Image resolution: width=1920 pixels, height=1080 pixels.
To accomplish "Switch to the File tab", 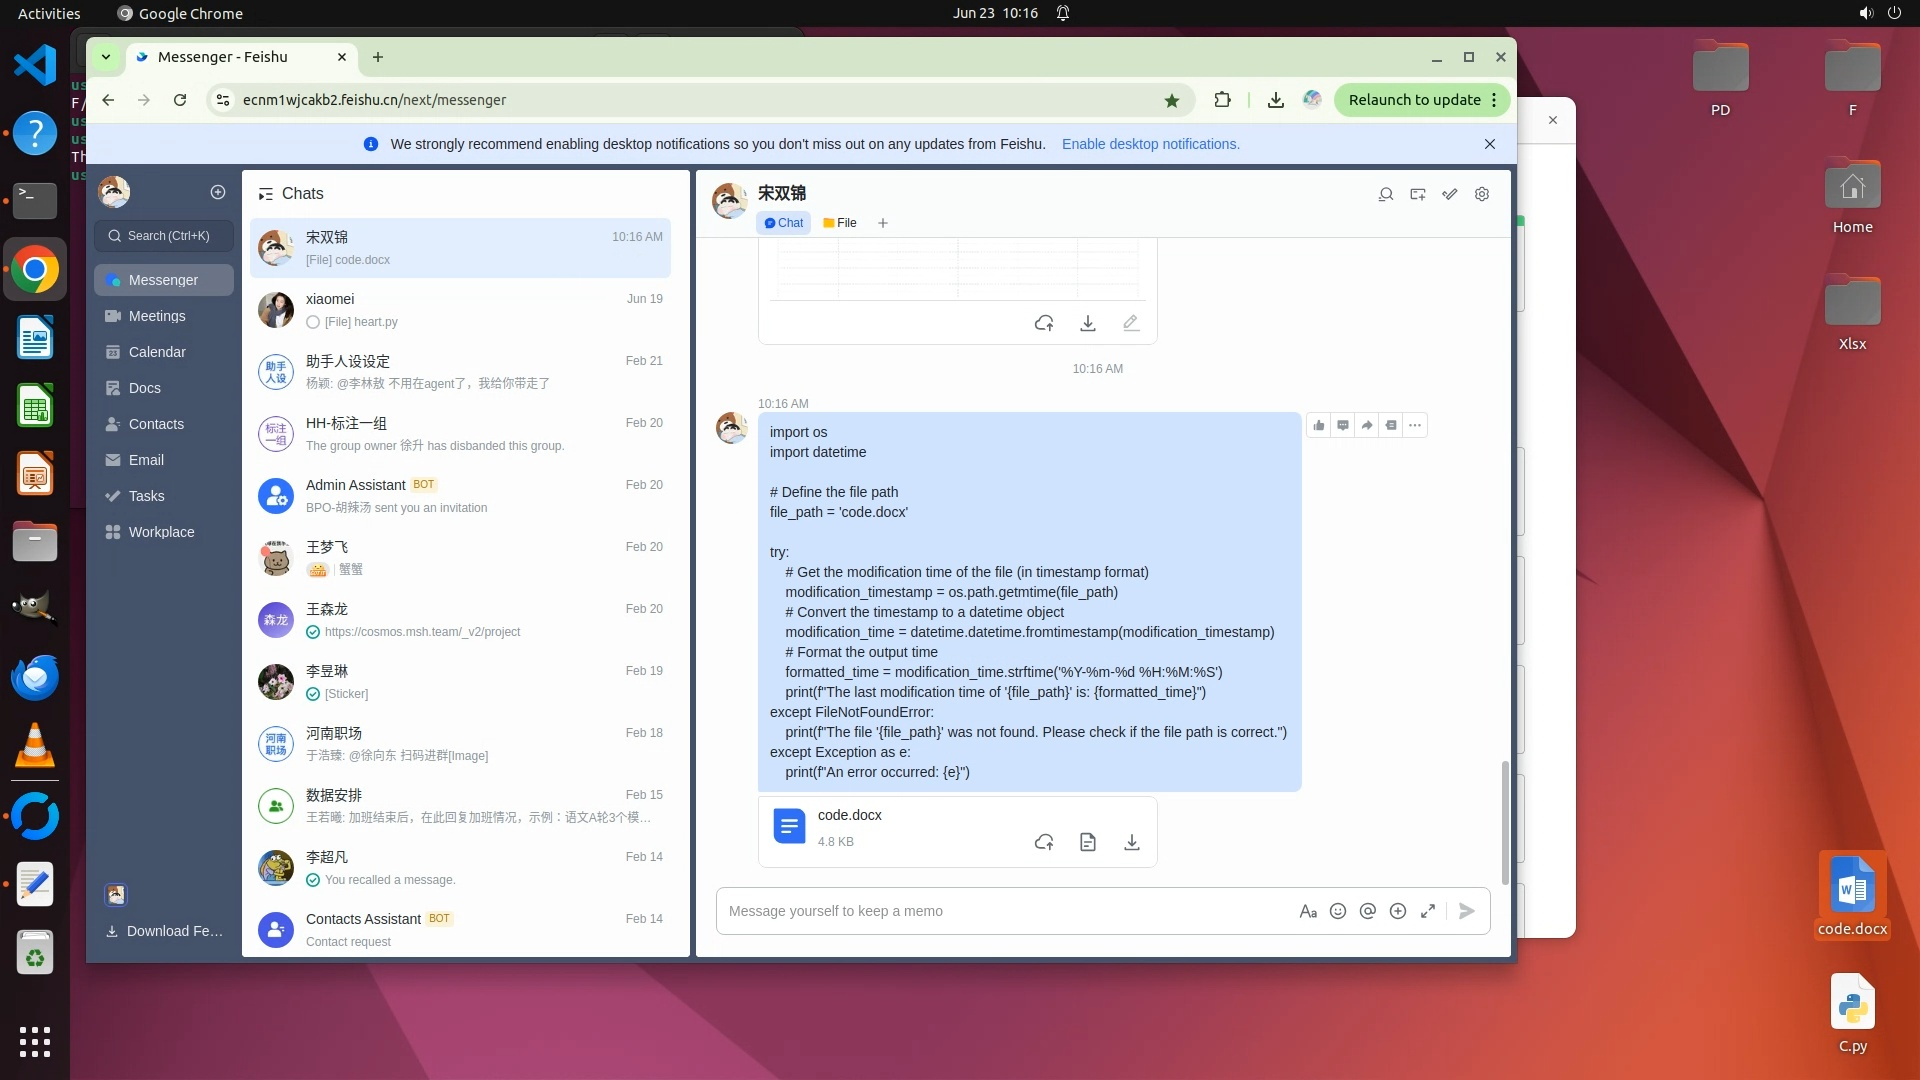I will [x=840, y=223].
